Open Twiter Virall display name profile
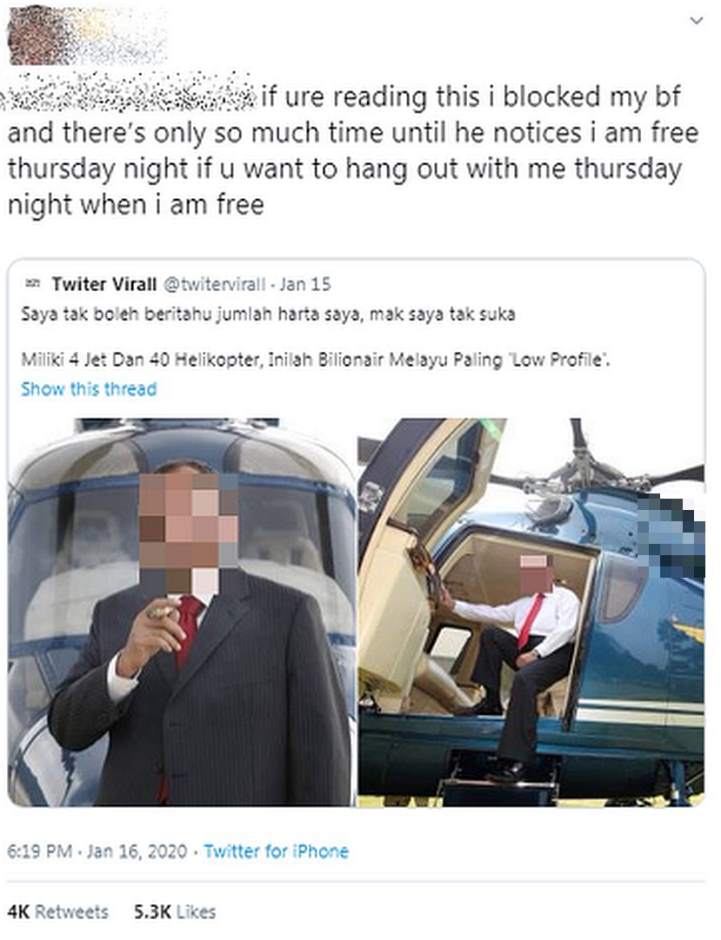The height and width of the screenshot is (940, 721). click(x=104, y=284)
